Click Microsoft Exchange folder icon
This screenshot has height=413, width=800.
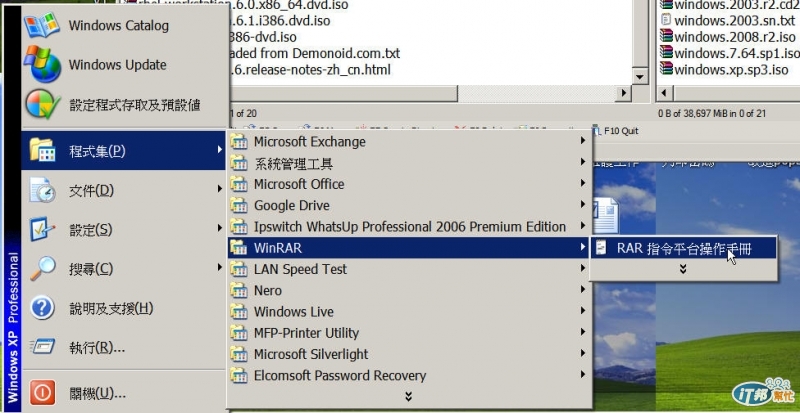pos(239,141)
